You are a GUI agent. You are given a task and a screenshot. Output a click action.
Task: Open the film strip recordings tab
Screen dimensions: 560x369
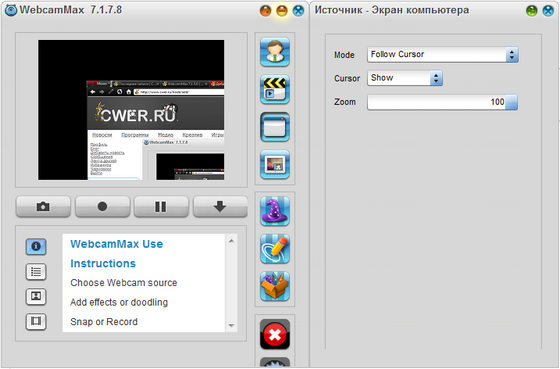tap(36, 321)
